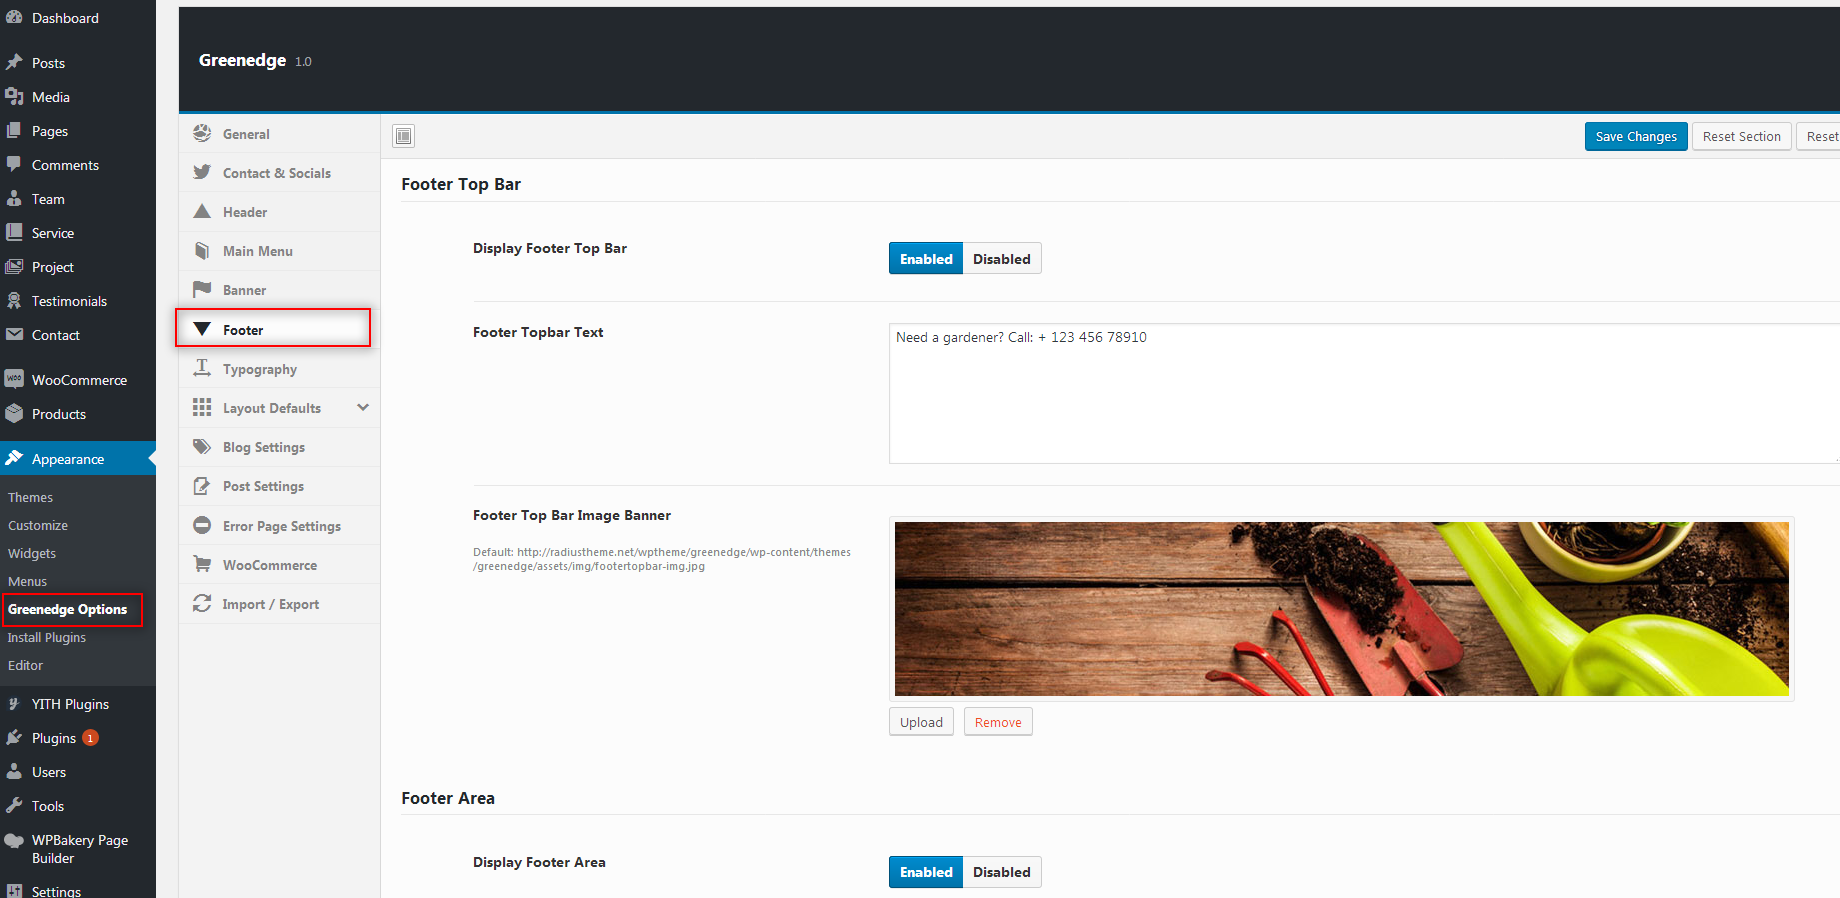The width and height of the screenshot is (1840, 898).
Task: Click the Team person icon
Action: click(14, 198)
